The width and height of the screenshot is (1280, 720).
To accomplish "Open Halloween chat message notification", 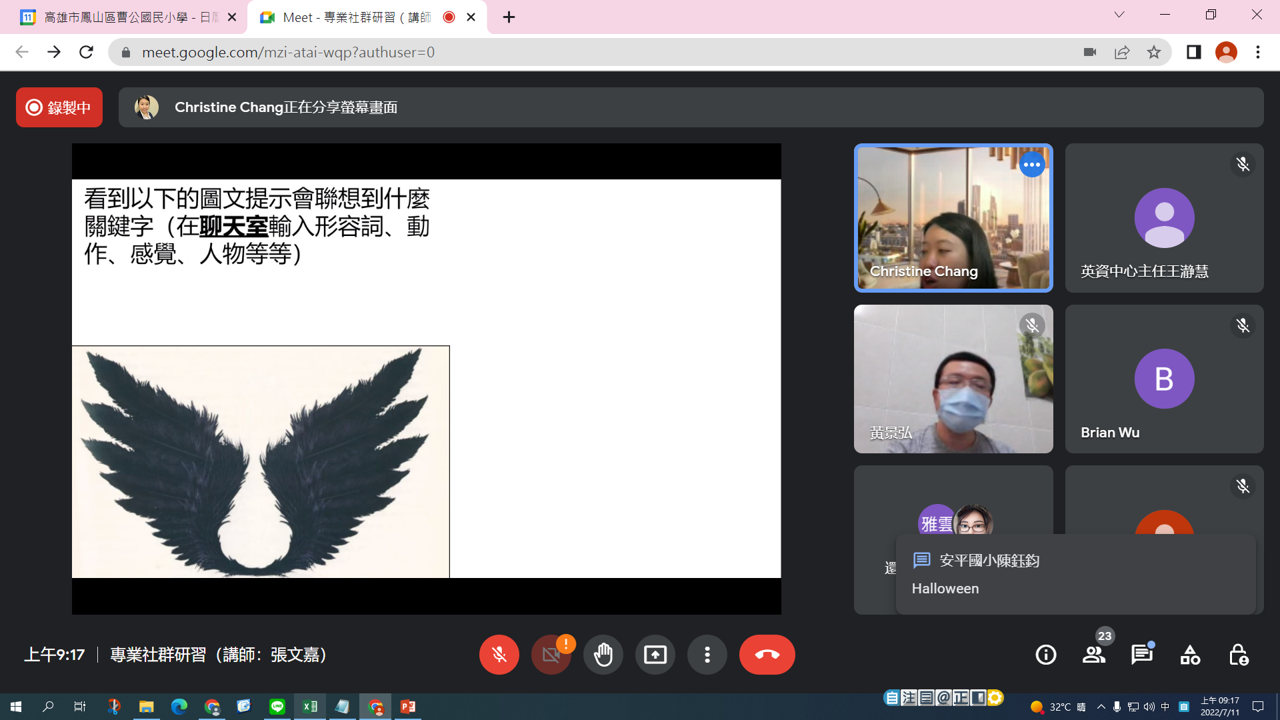I will (1076, 574).
